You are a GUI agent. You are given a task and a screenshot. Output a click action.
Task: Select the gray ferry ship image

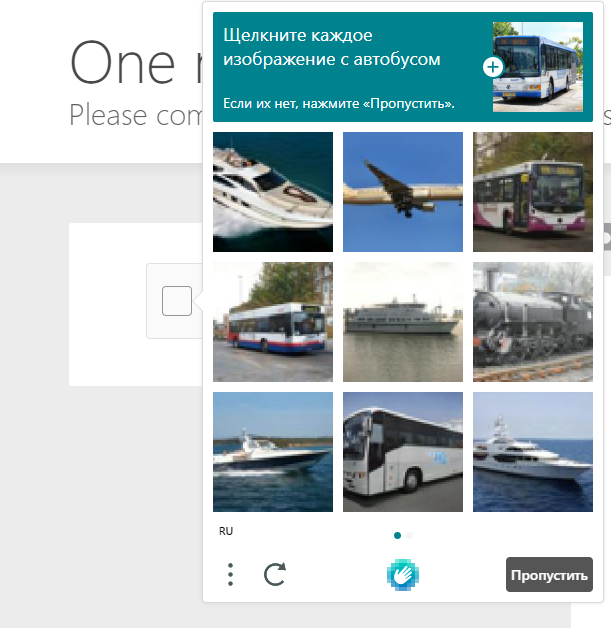click(403, 322)
